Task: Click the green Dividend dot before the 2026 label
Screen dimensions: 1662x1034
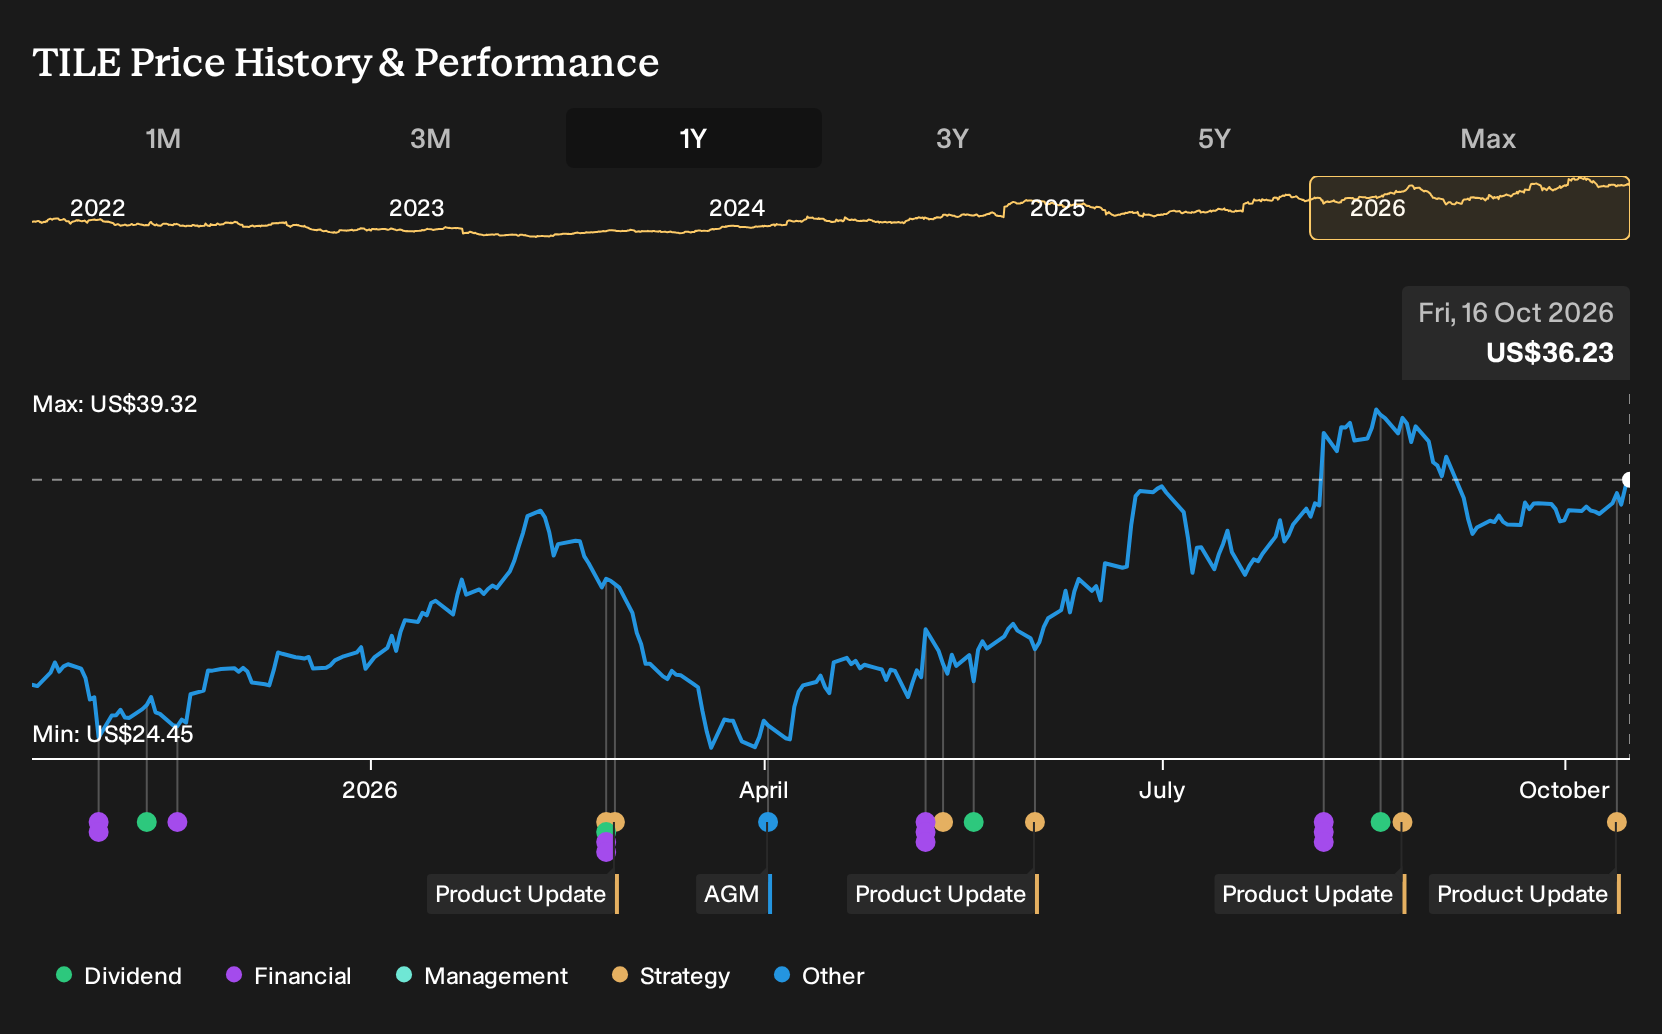Action: [147, 822]
